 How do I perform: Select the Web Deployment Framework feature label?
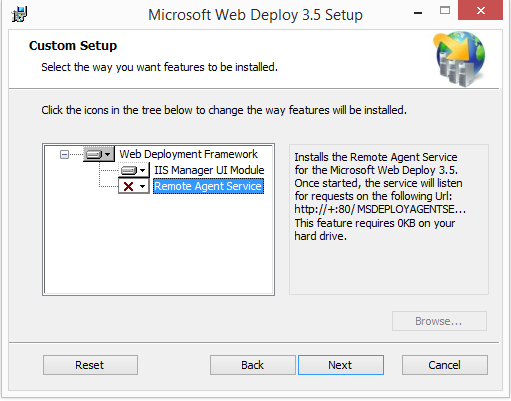click(x=188, y=154)
